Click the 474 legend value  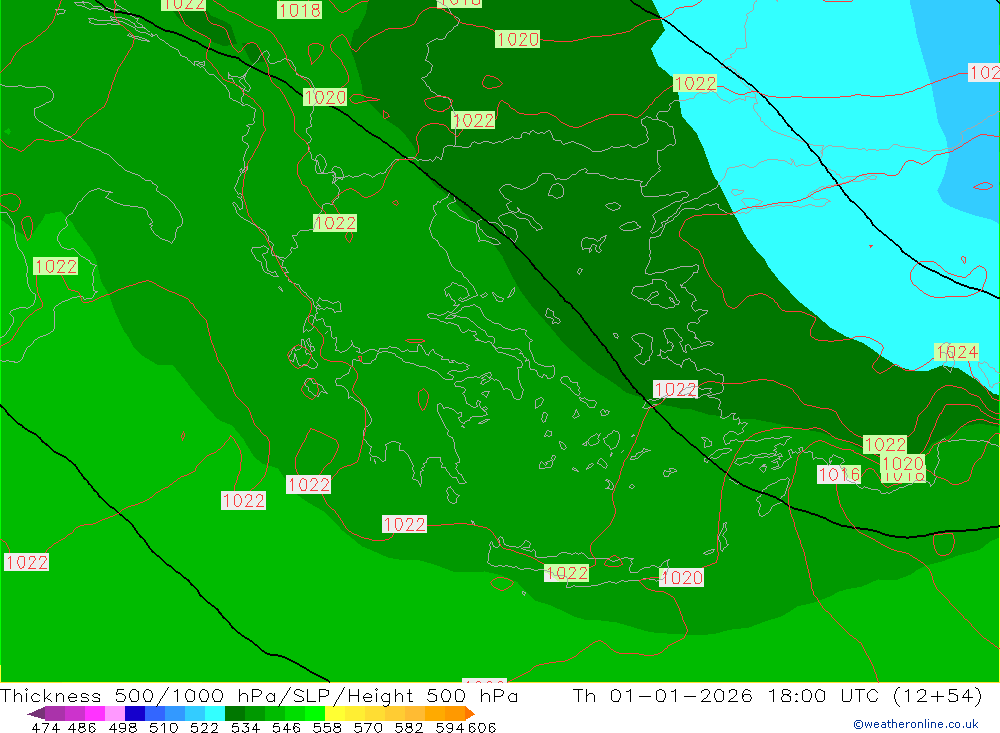pyautogui.click(x=45, y=727)
